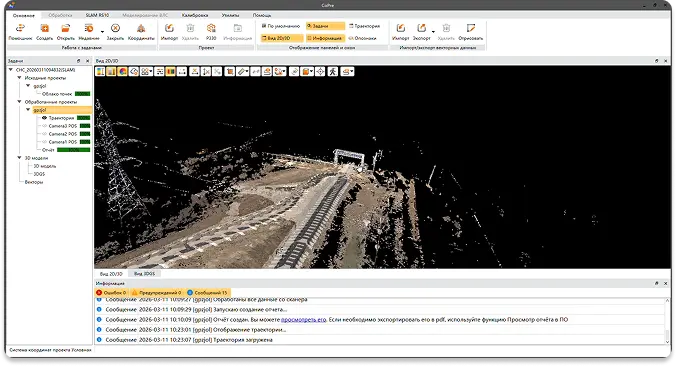Click the orange crop box icon

coord(229,72)
